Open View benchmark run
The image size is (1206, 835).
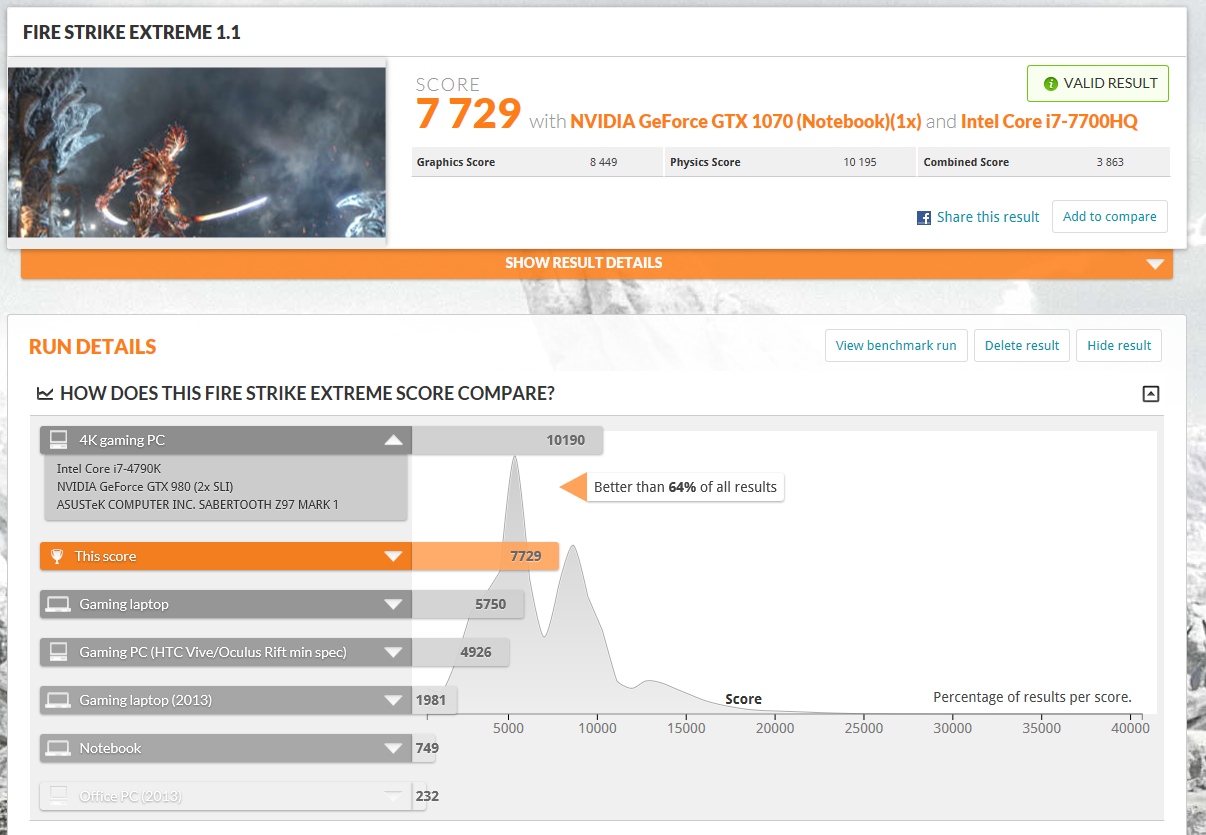[896, 346]
